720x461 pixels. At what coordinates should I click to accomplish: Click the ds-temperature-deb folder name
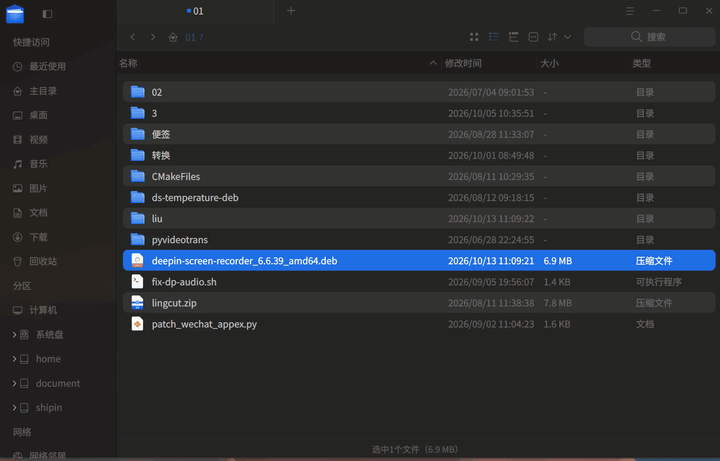coord(195,198)
